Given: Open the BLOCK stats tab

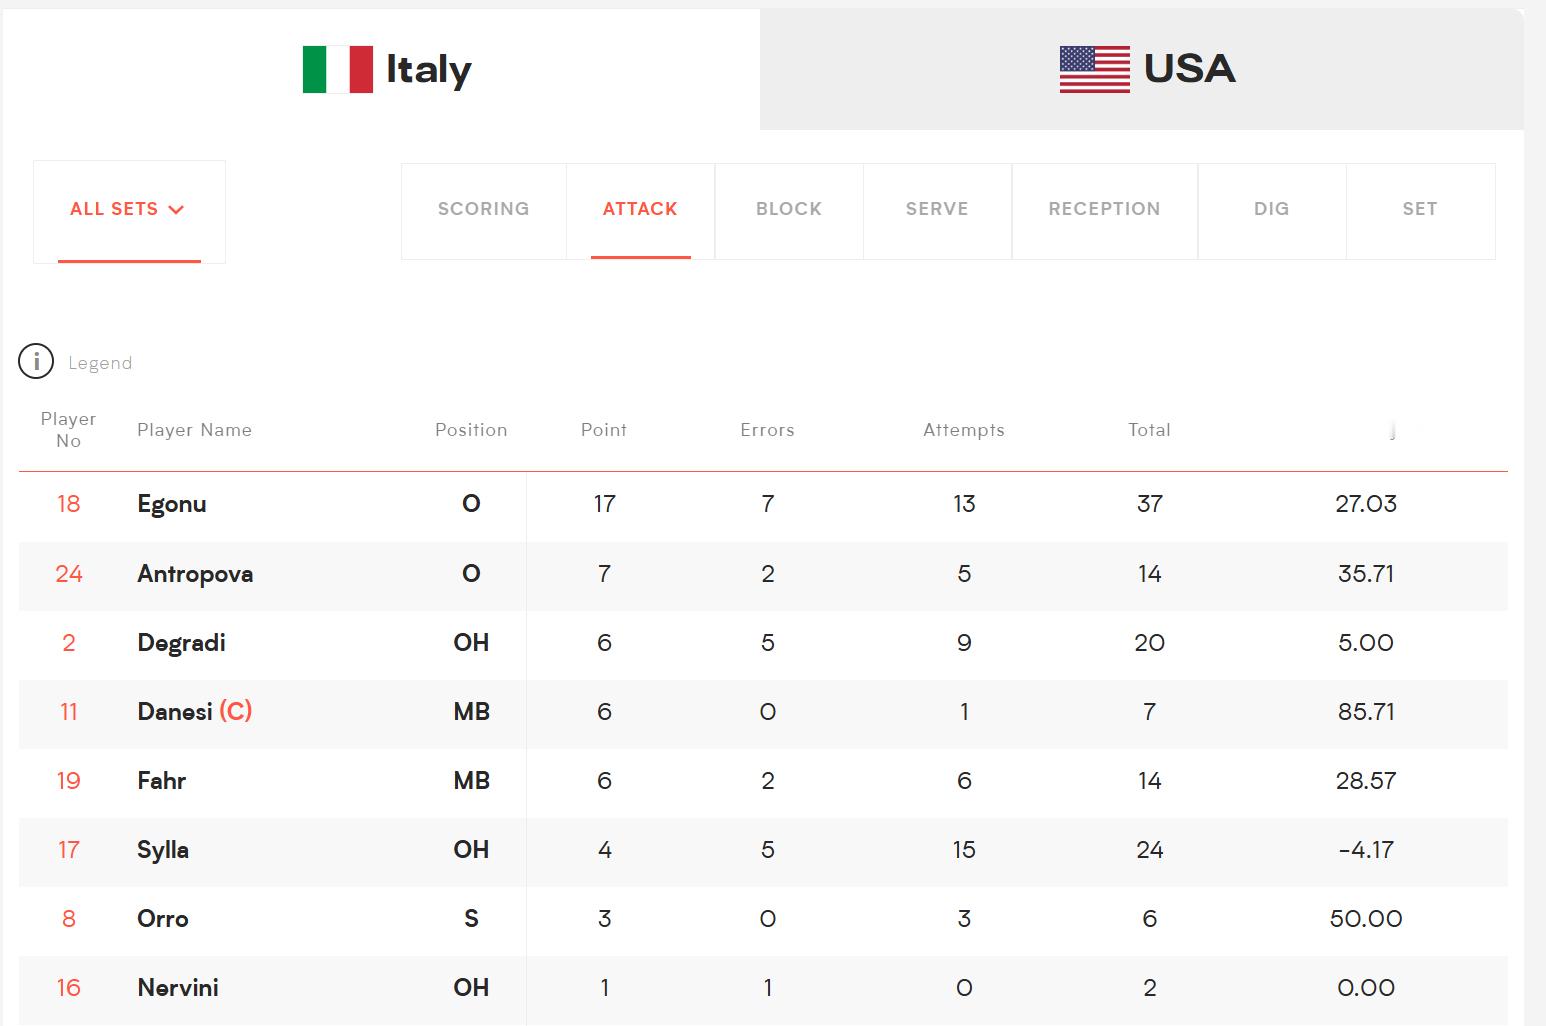Looking at the screenshot, I should 789,210.
